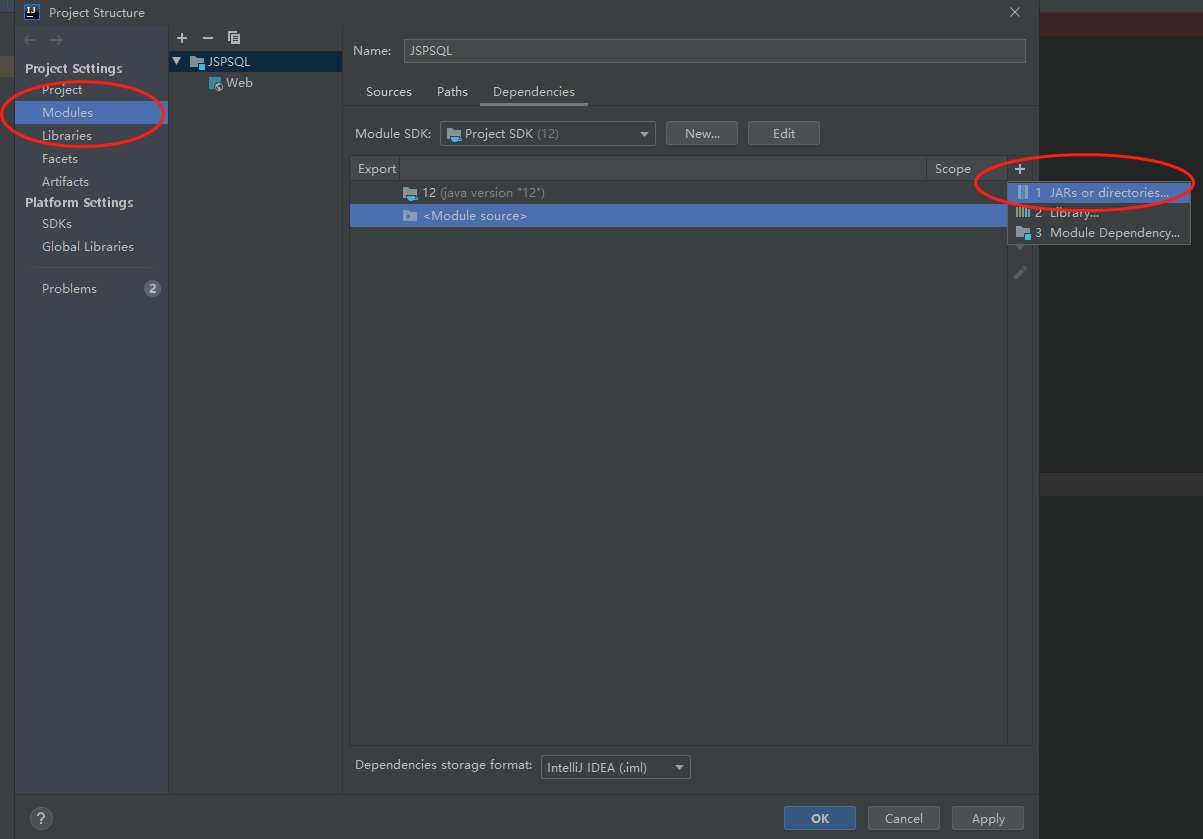1203x839 pixels.
Task: Choose Library option from popup
Action: point(1099,213)
